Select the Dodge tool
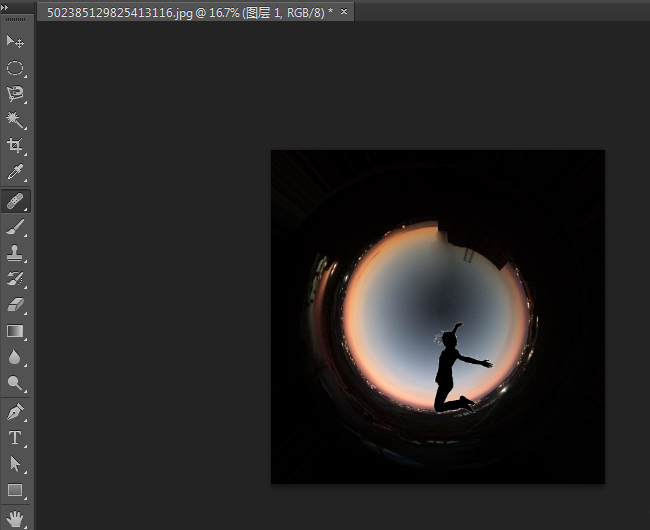650x530 pixels. [15, 383]
